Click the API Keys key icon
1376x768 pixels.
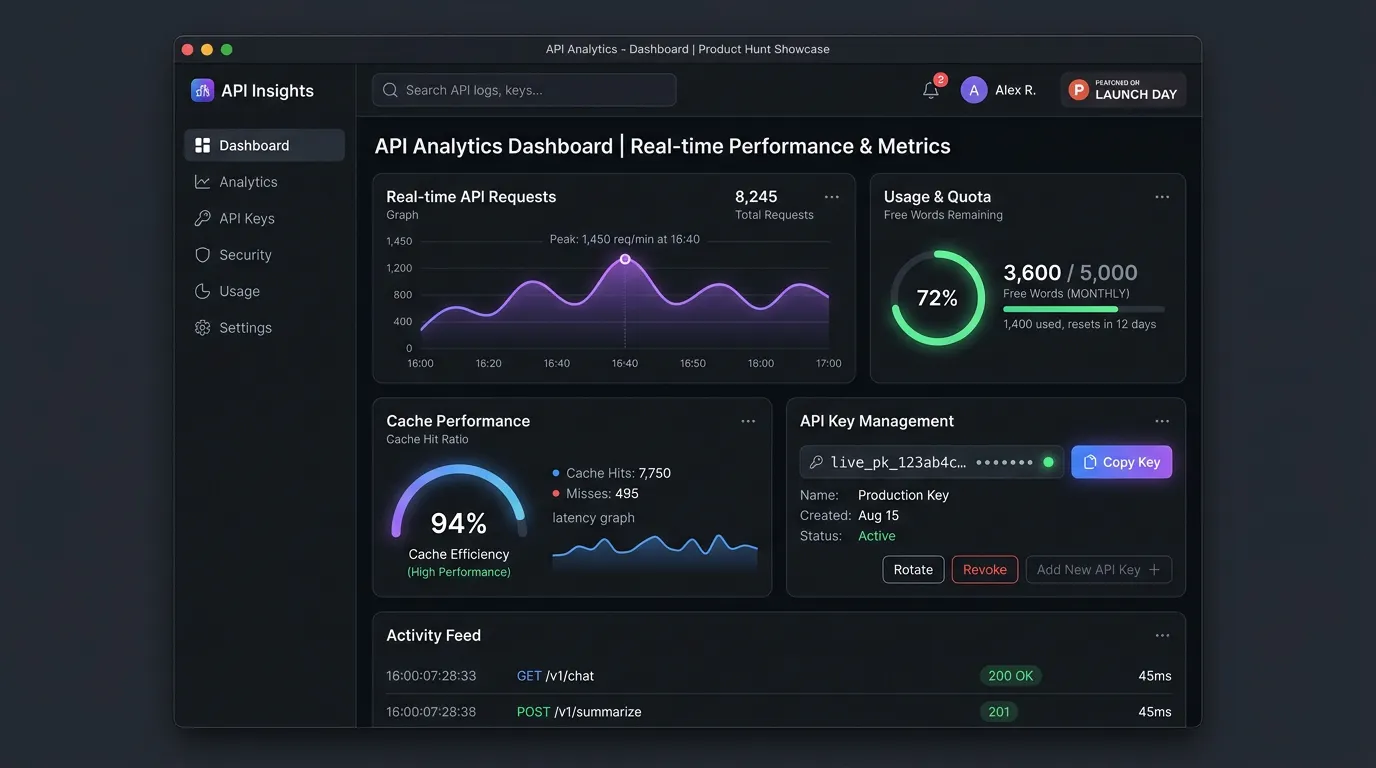click(202, 218)
